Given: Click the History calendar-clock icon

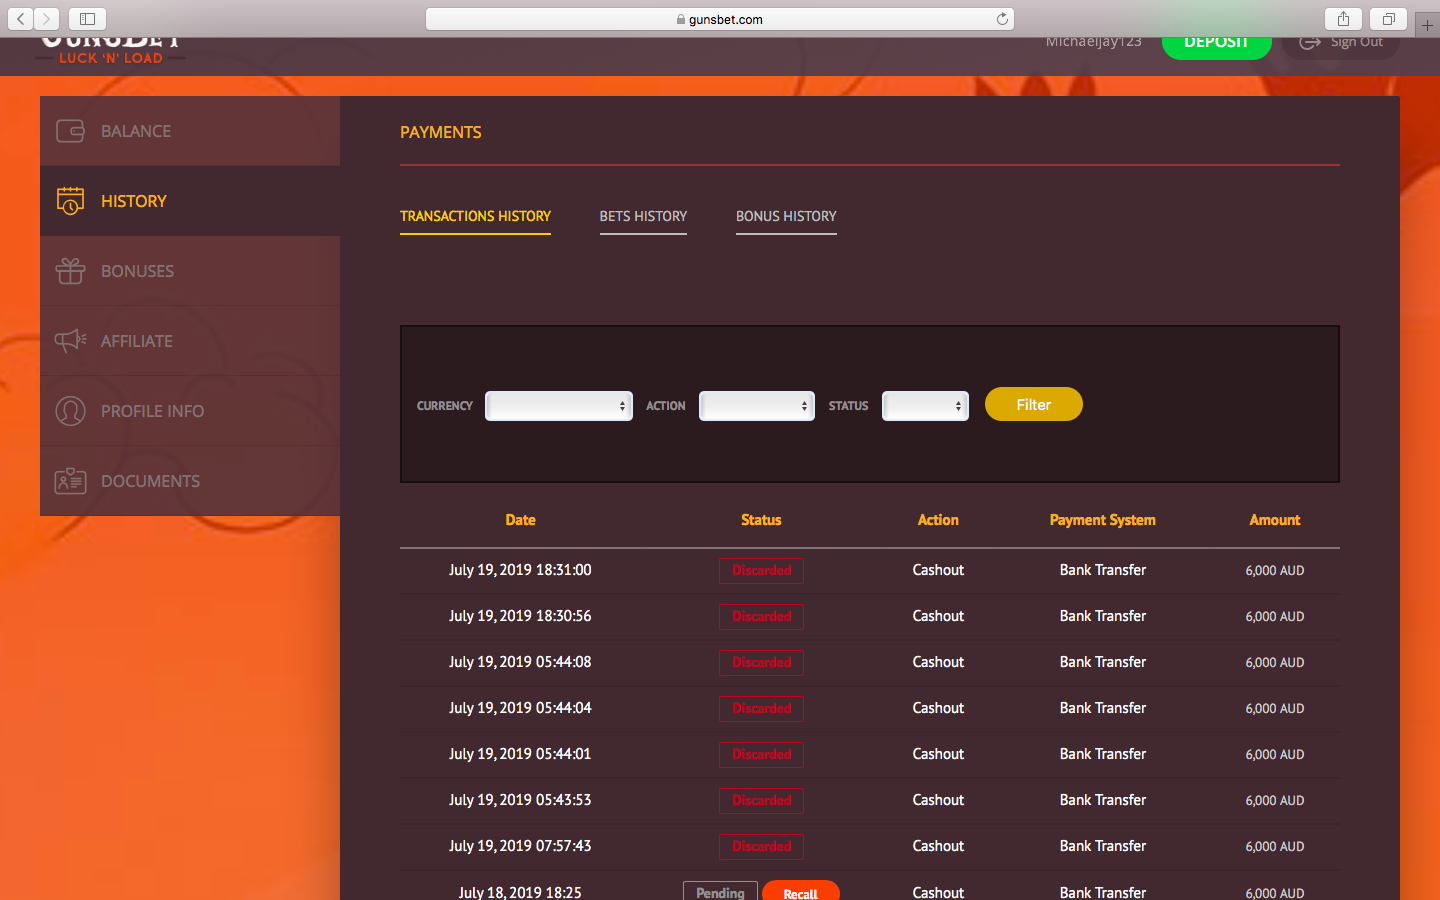Looking at the screenshot, I should point(70,201).
